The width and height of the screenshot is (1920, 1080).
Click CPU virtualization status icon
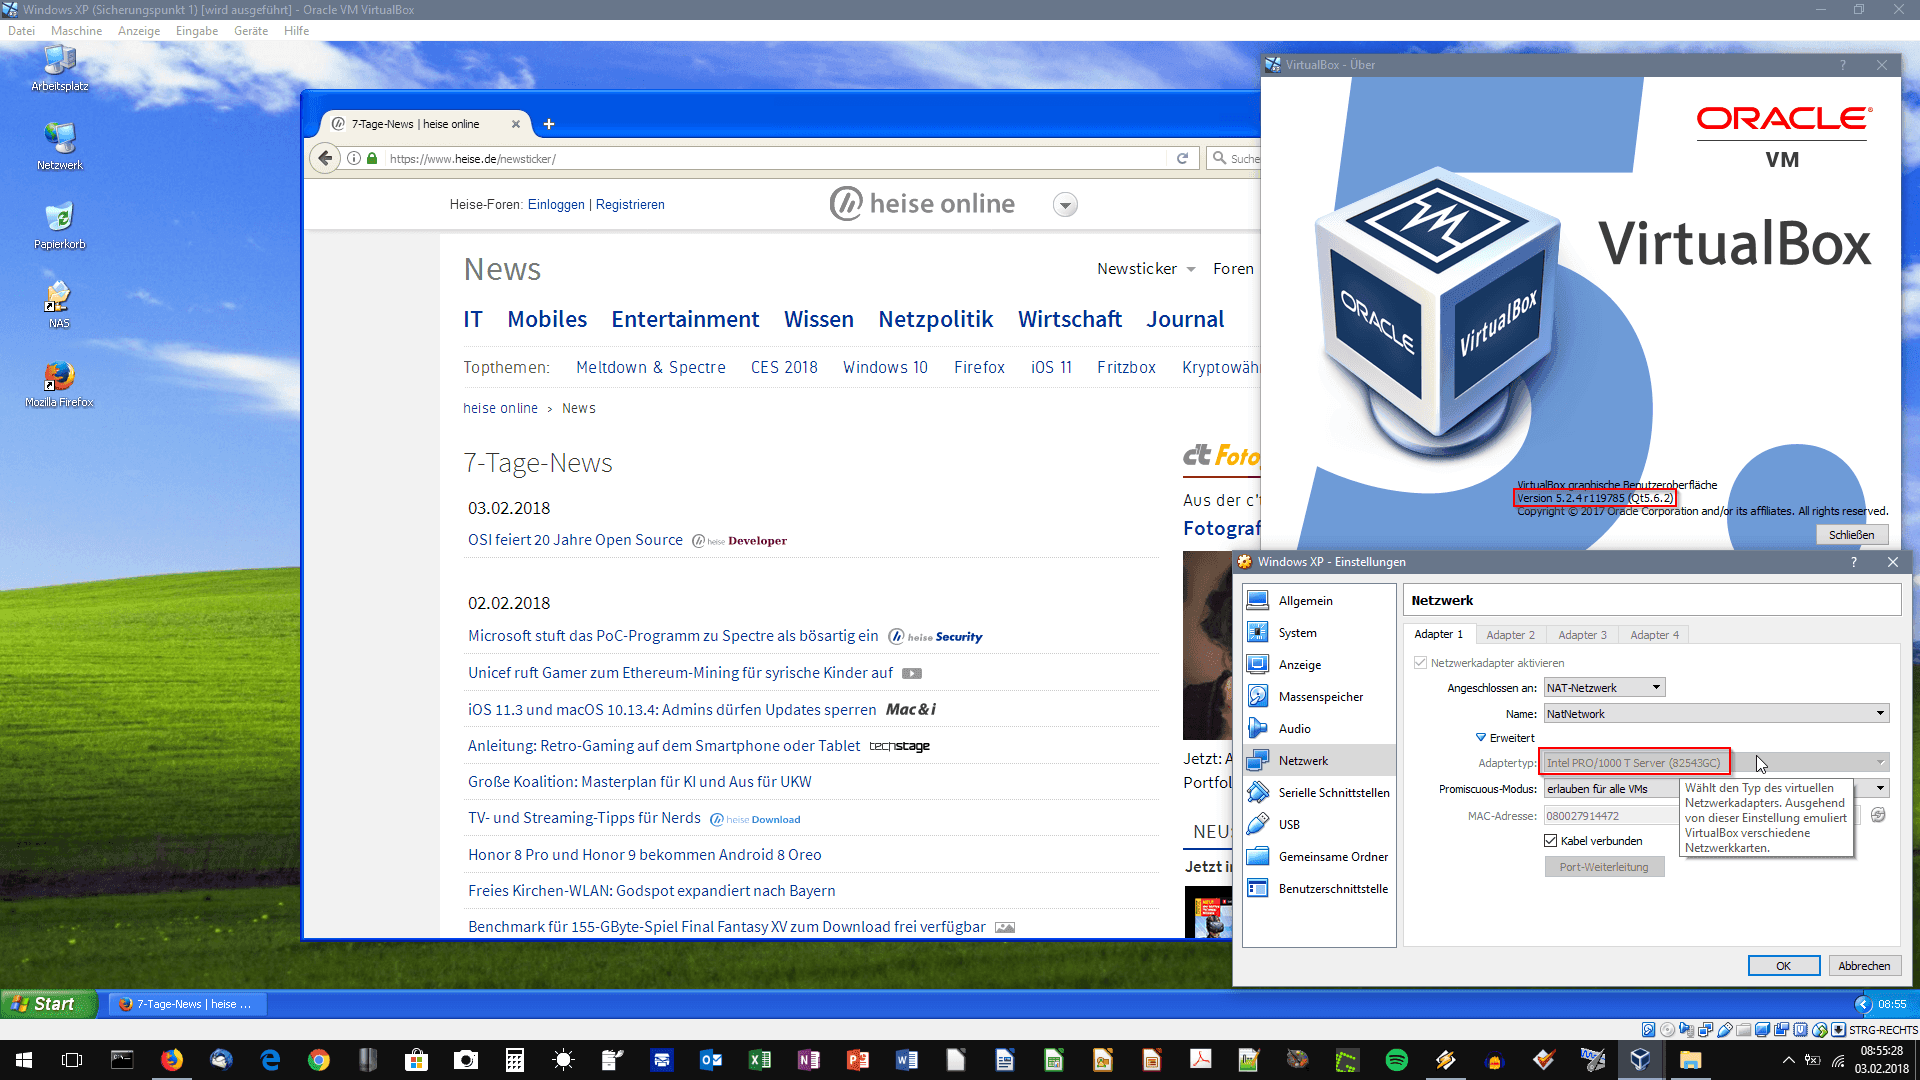tap(1800, 1030)
